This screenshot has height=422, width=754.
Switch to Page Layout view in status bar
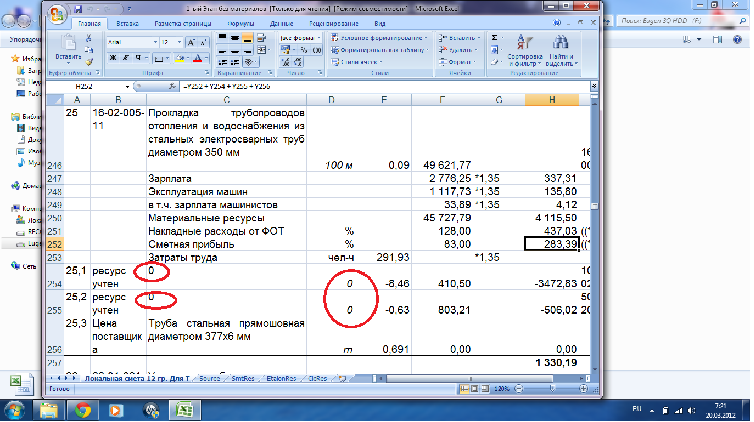coord(475,389)
